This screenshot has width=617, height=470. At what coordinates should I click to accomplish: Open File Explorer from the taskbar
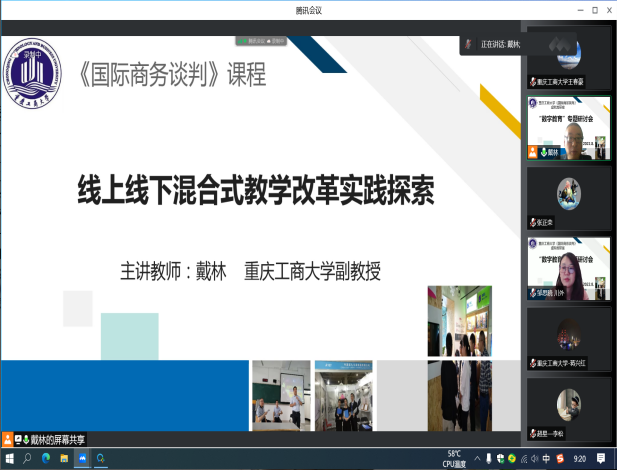63,460
